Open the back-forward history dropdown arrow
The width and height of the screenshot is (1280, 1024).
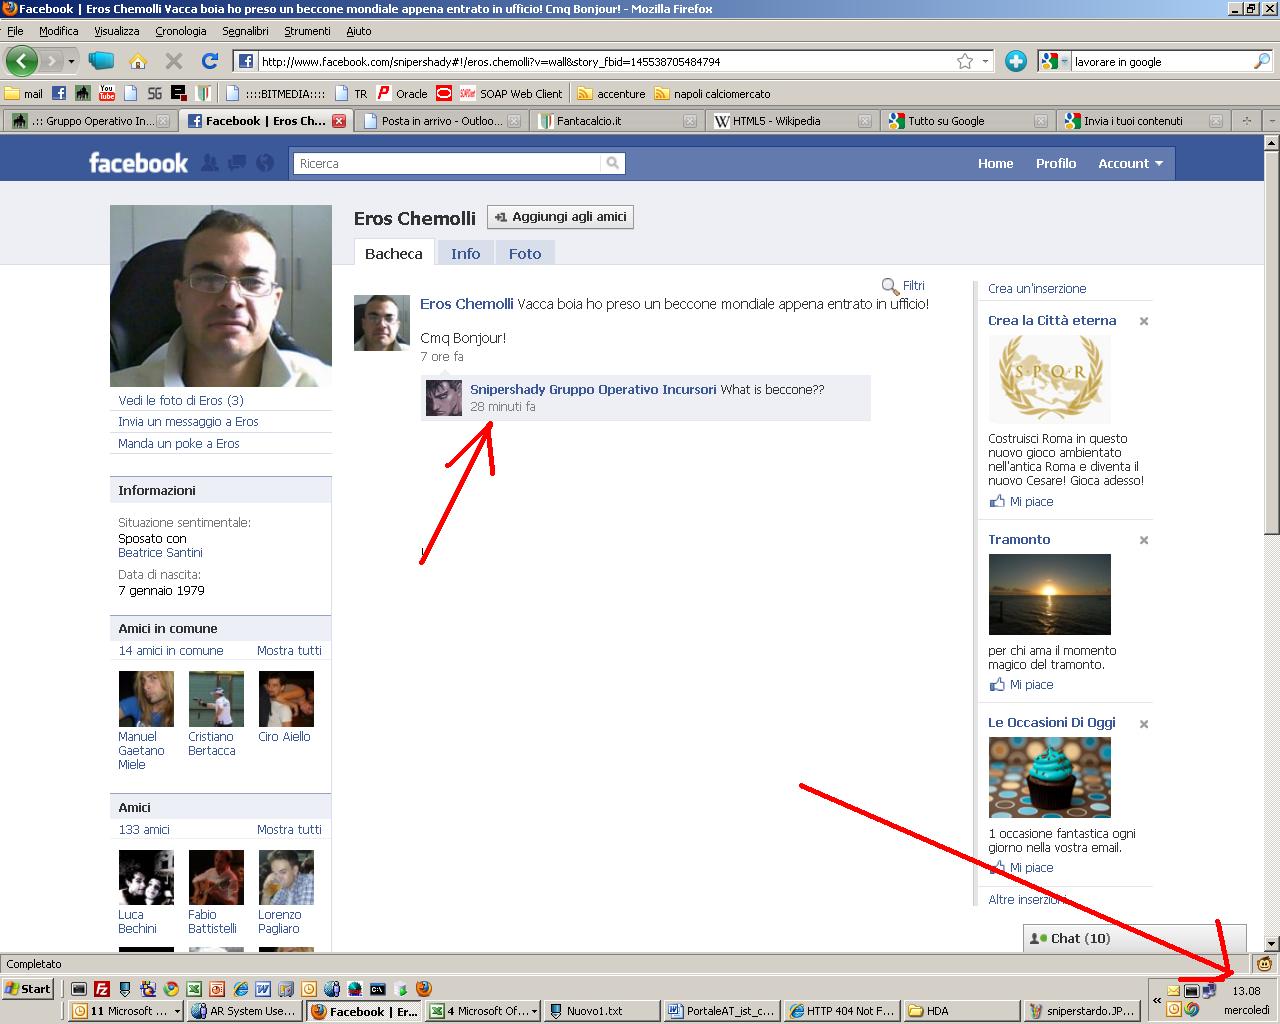click(71, 61)
